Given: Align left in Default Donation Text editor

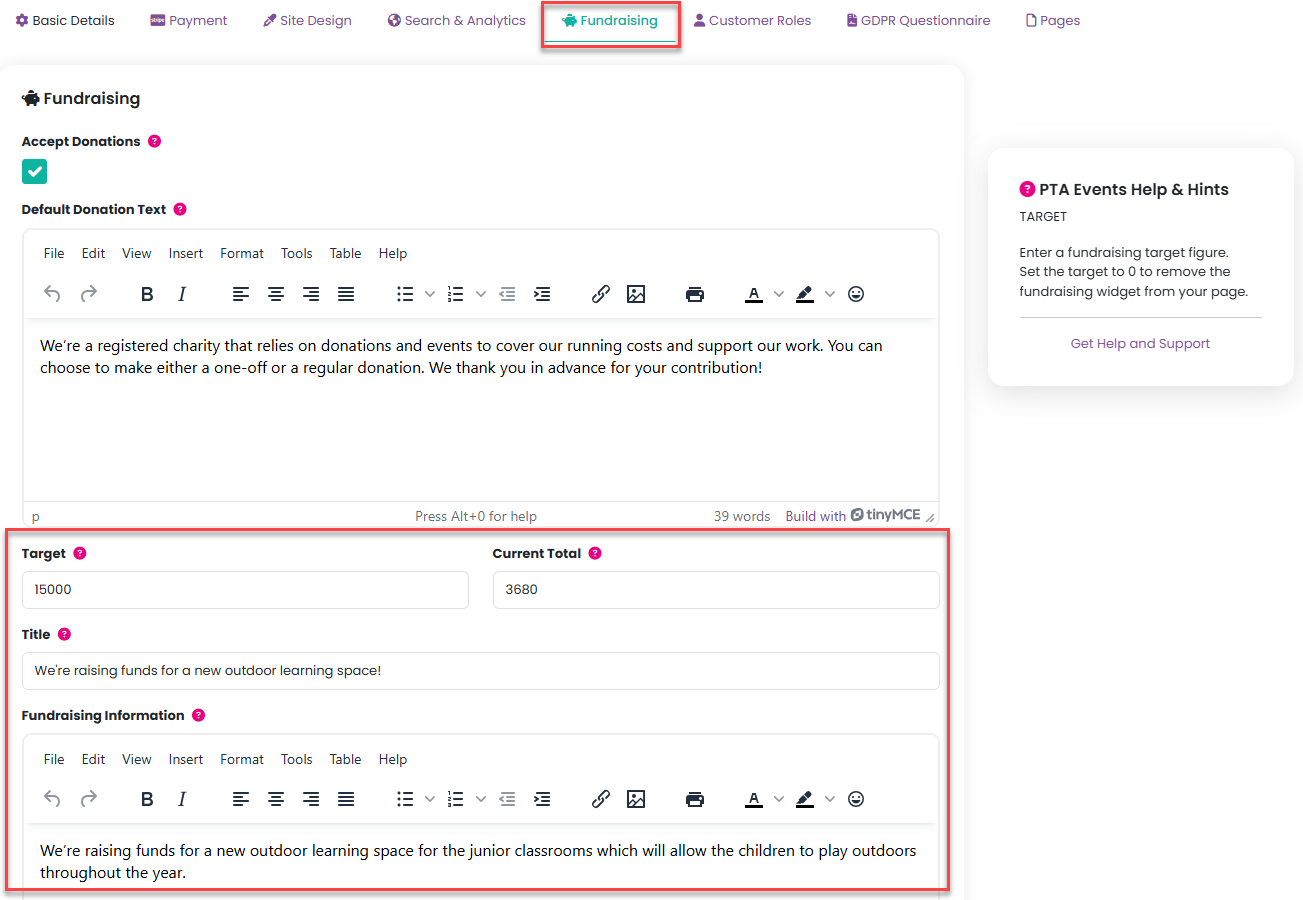Looking at the screenshot, I should pos(240,294).
